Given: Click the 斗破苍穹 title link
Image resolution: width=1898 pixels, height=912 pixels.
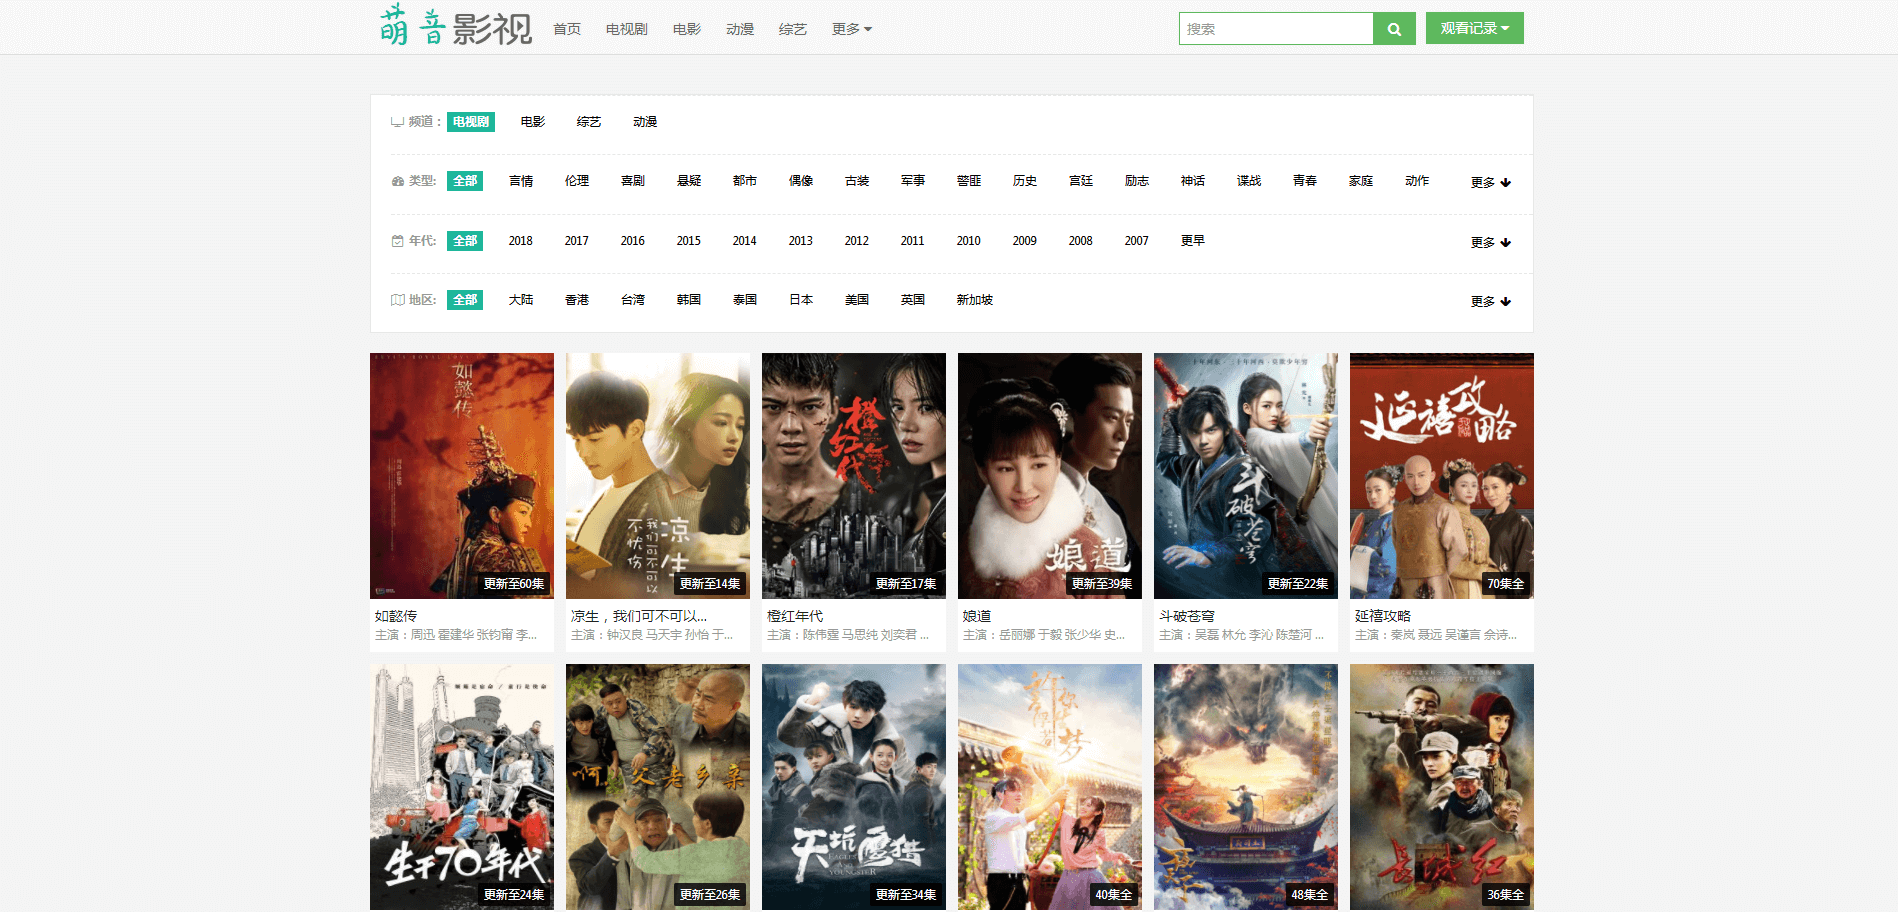Looking at the screenshot, I should click(1187, 616).
